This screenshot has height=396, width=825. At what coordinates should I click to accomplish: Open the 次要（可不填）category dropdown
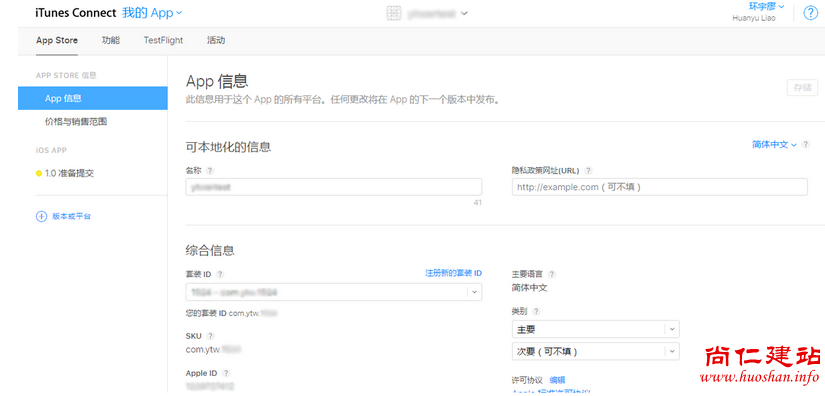point(595,351)
